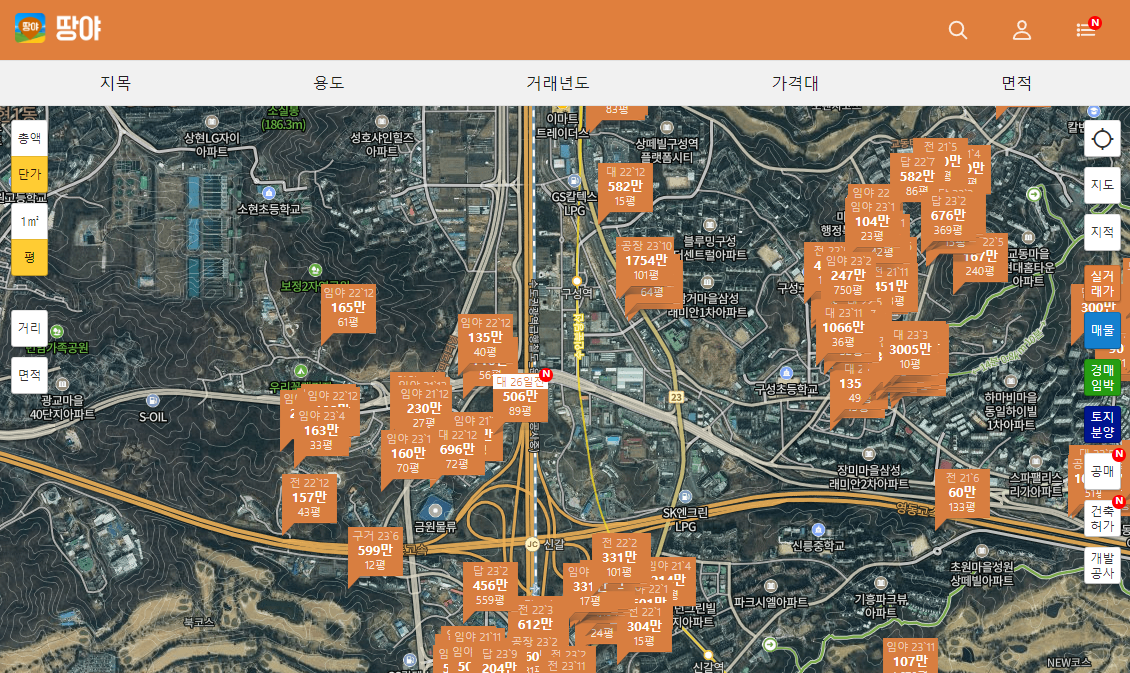Select the 답 23'2 676만 marker

[948, 215]
